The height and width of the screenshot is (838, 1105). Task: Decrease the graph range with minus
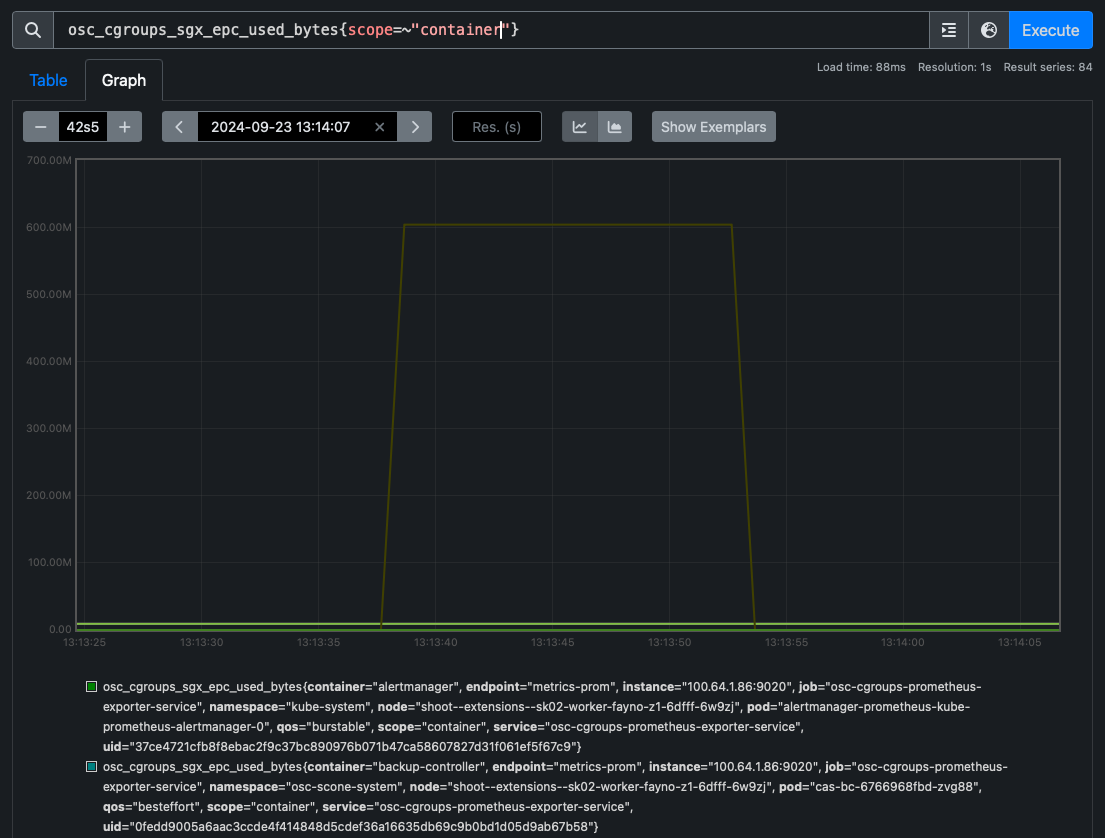coord(41,127)
